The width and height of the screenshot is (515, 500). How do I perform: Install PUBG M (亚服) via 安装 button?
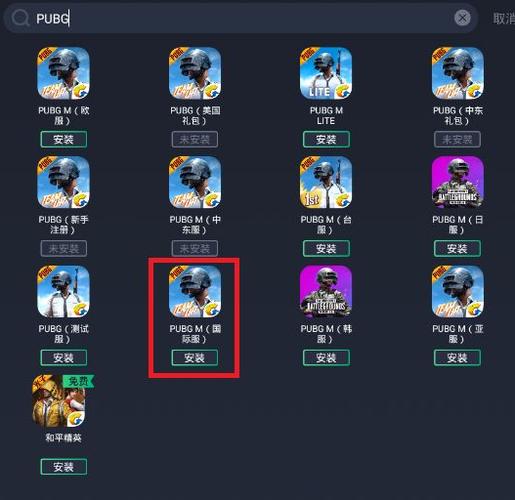pos(457,358)
